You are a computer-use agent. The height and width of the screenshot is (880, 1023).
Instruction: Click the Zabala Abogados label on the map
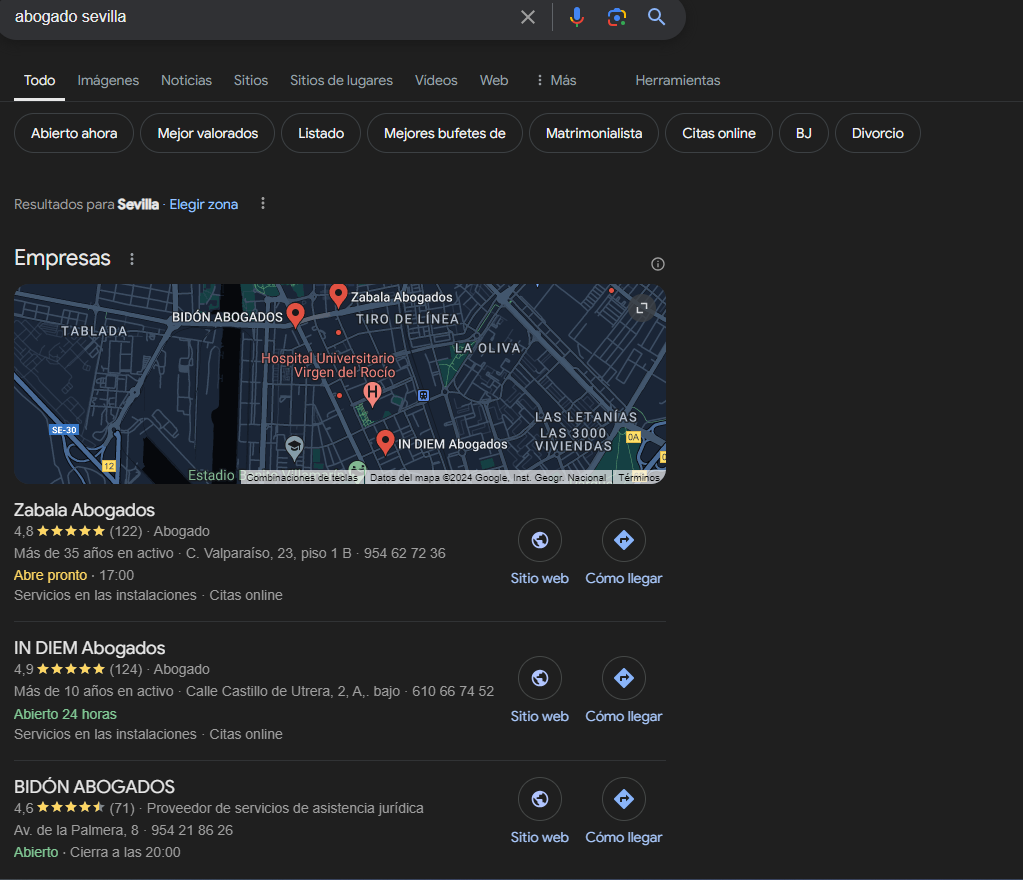pos(401,297)
